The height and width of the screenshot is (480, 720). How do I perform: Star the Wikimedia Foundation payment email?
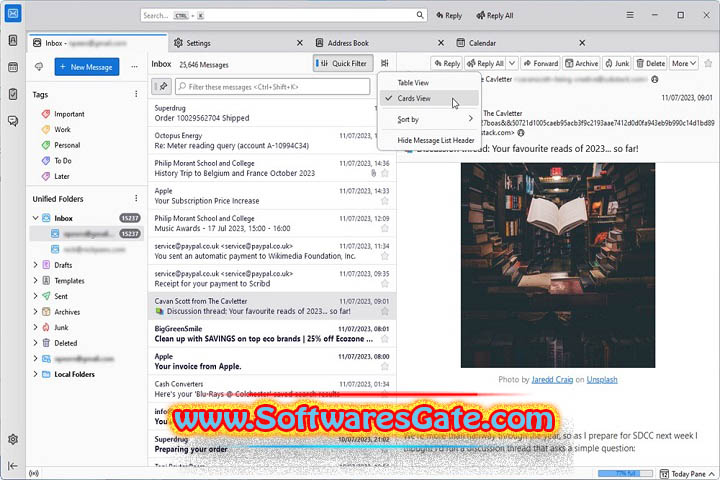point(385,256)
